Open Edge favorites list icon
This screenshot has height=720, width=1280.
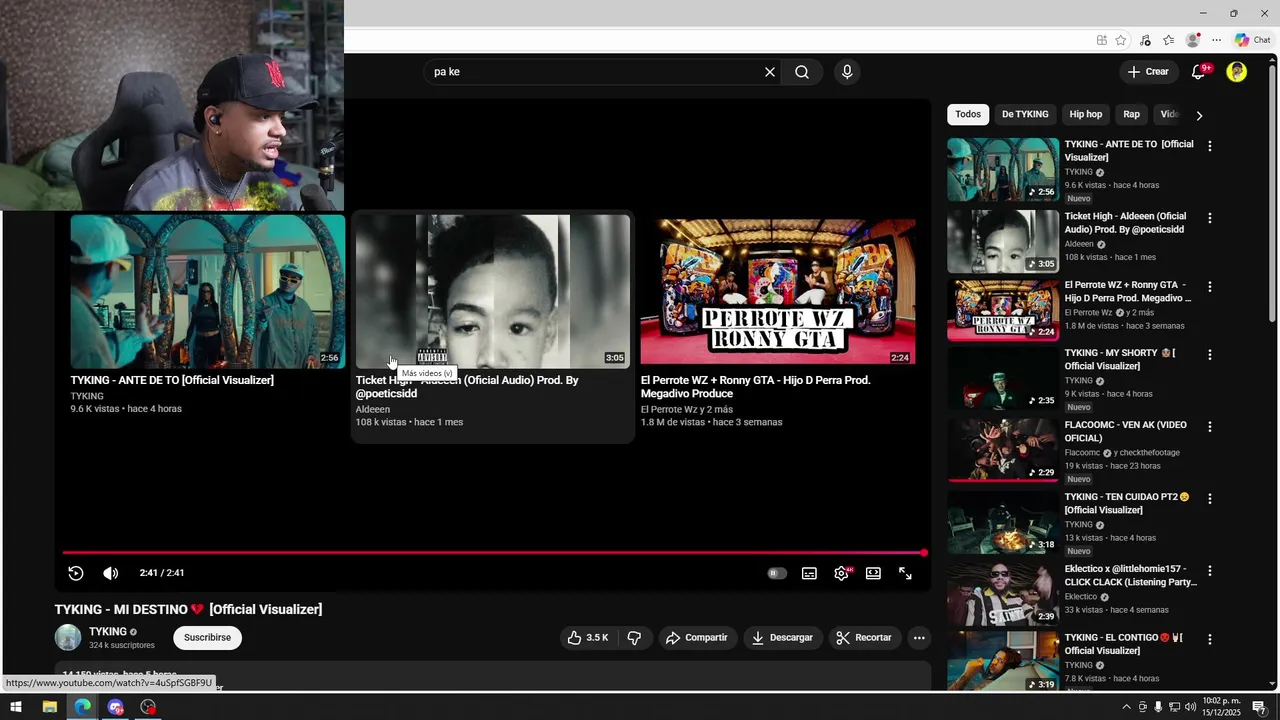(x=1168, y=40)
